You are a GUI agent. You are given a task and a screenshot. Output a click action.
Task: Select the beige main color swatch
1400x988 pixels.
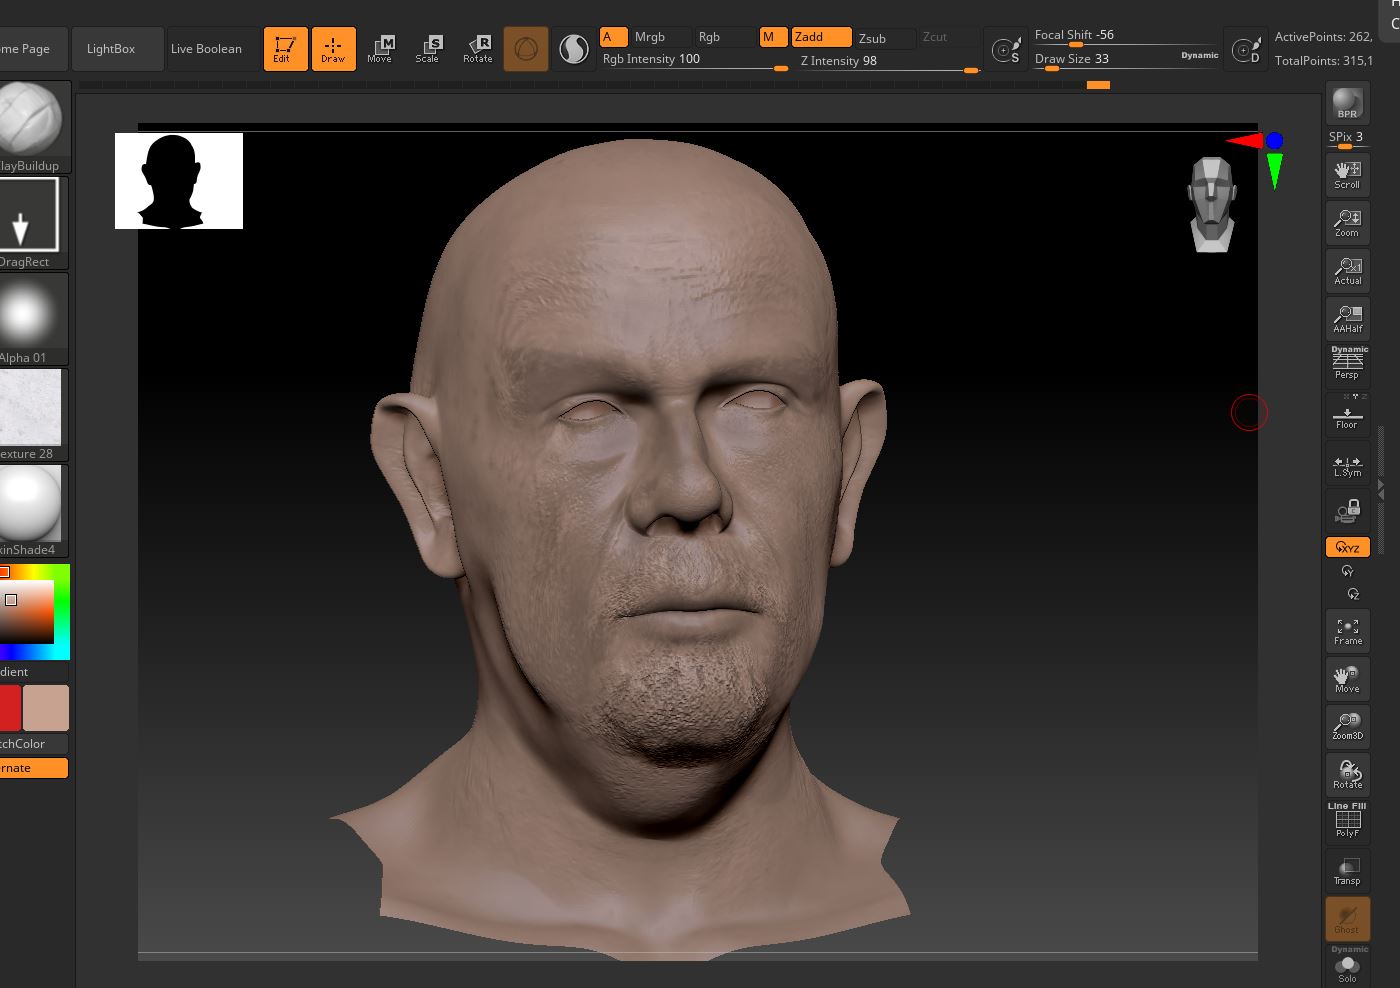click(46, 708)
